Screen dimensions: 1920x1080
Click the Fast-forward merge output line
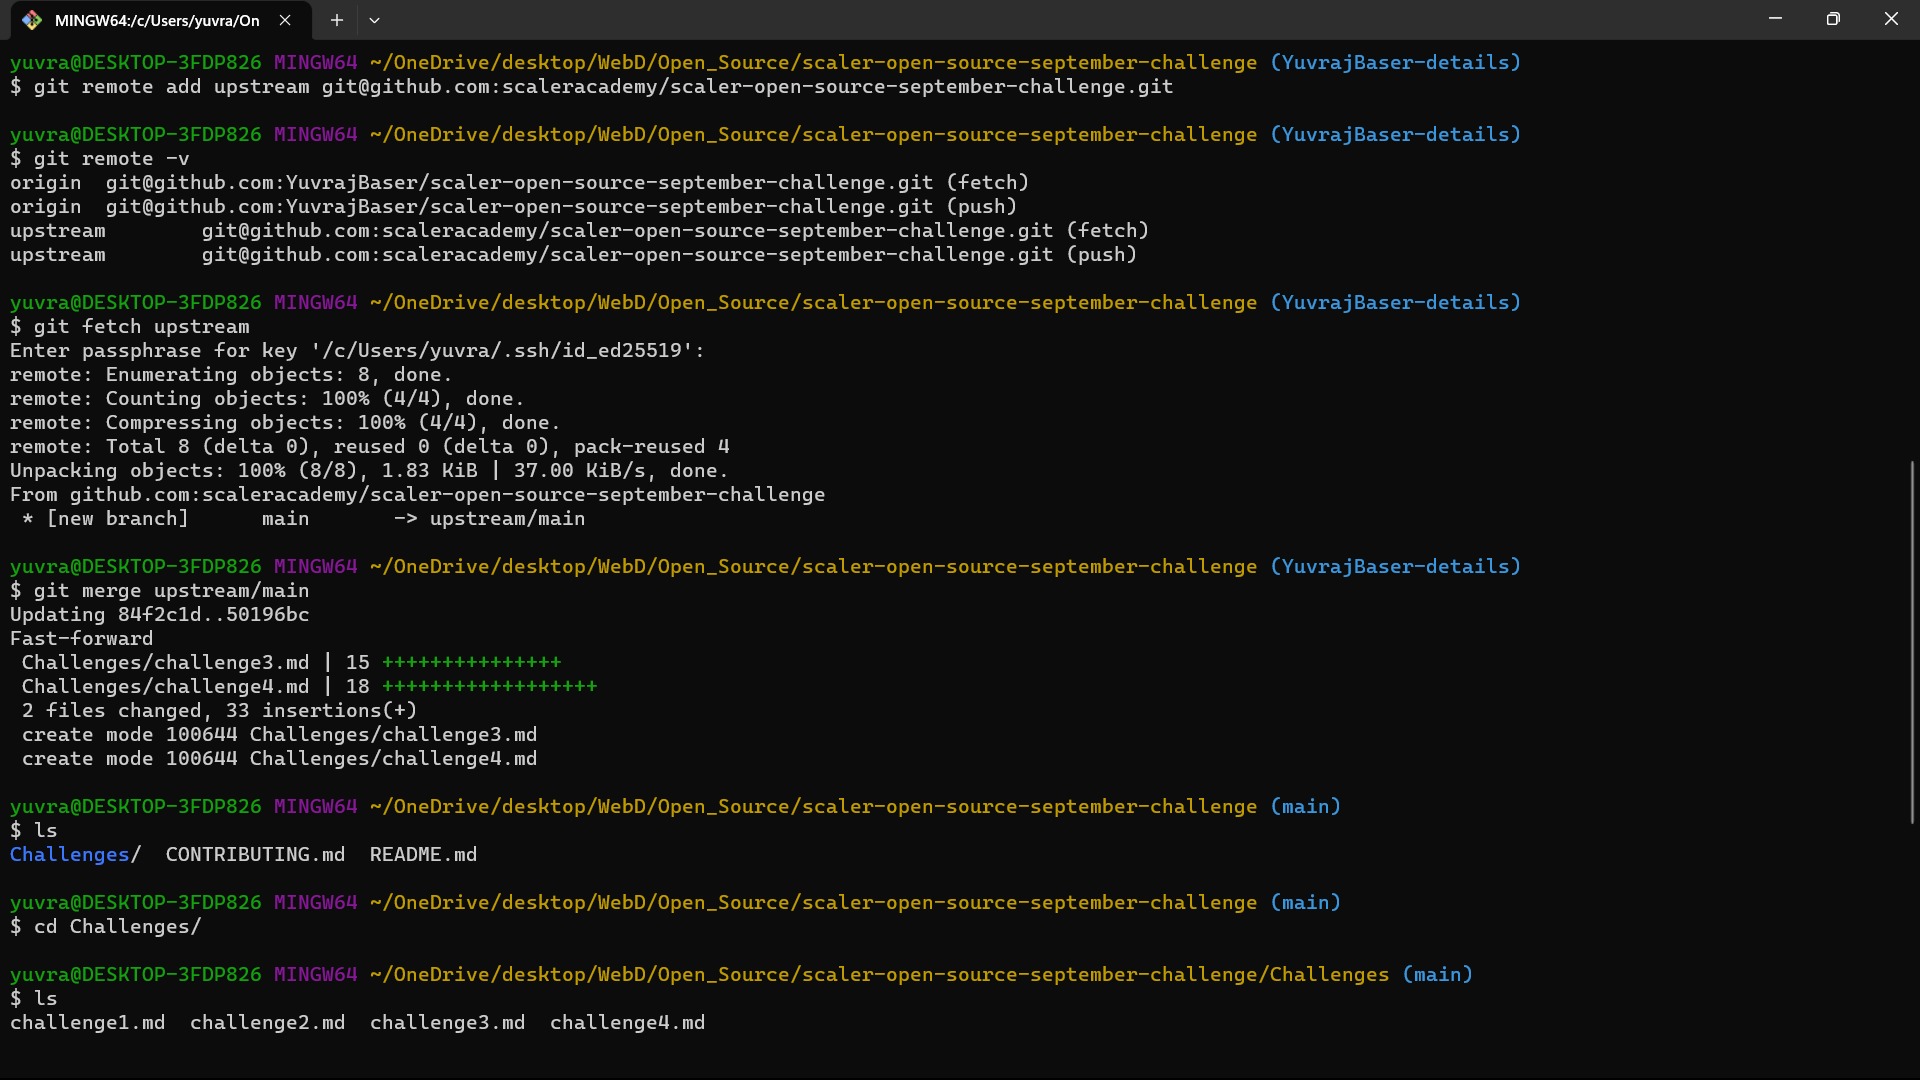pyautogui.click(x=80, y=638)
